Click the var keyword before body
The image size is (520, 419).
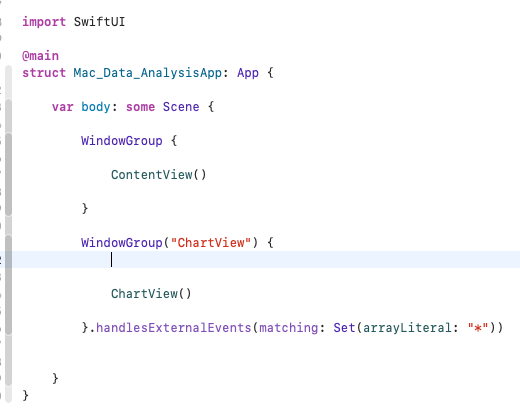pos(62,107)
